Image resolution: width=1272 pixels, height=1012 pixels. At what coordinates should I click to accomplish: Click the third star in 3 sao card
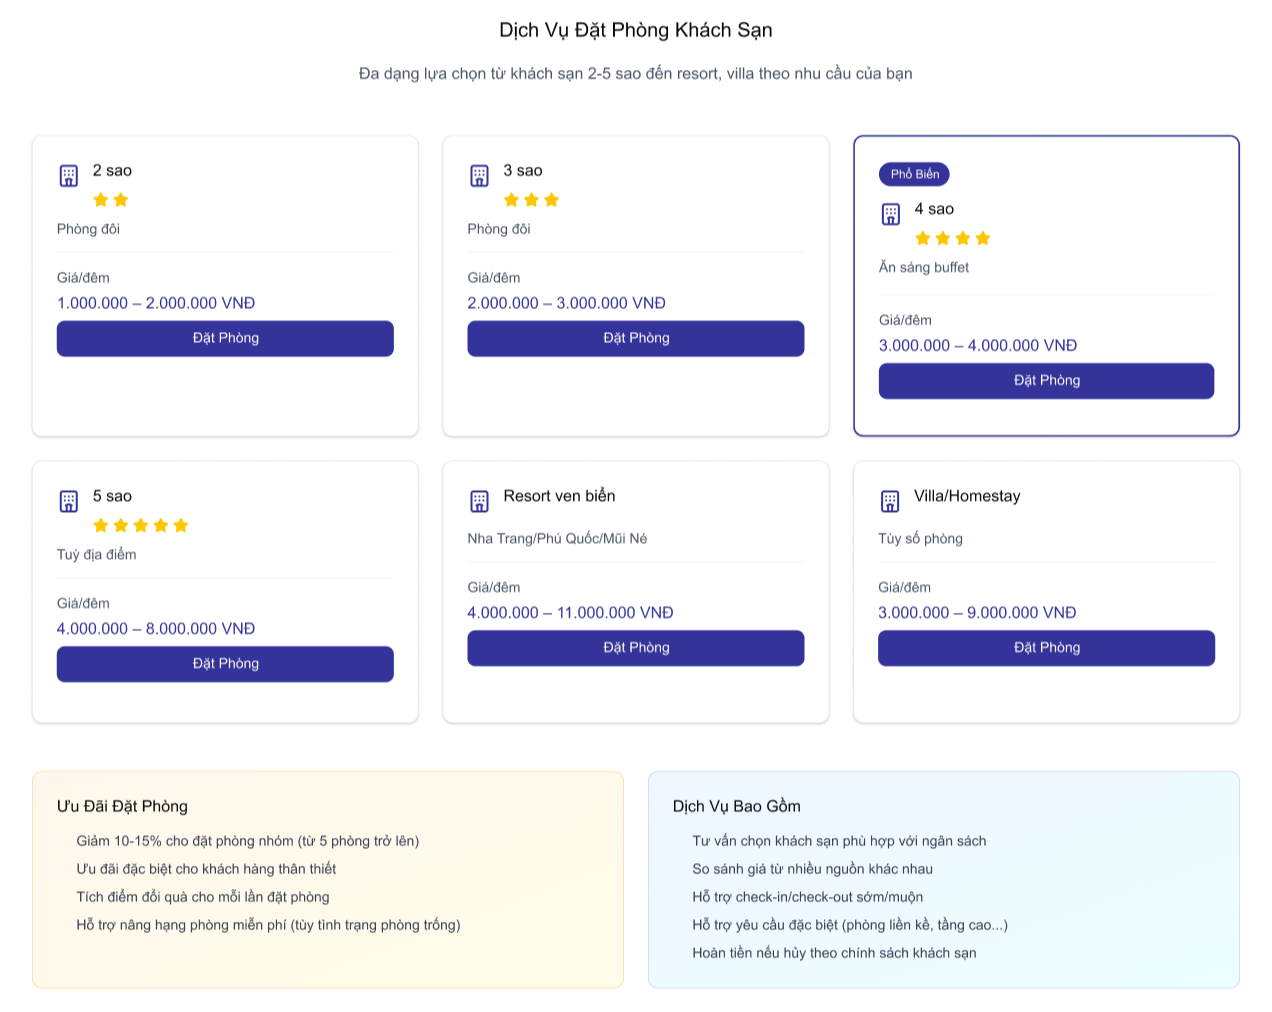pyautogui.click(x=551, y=200)
